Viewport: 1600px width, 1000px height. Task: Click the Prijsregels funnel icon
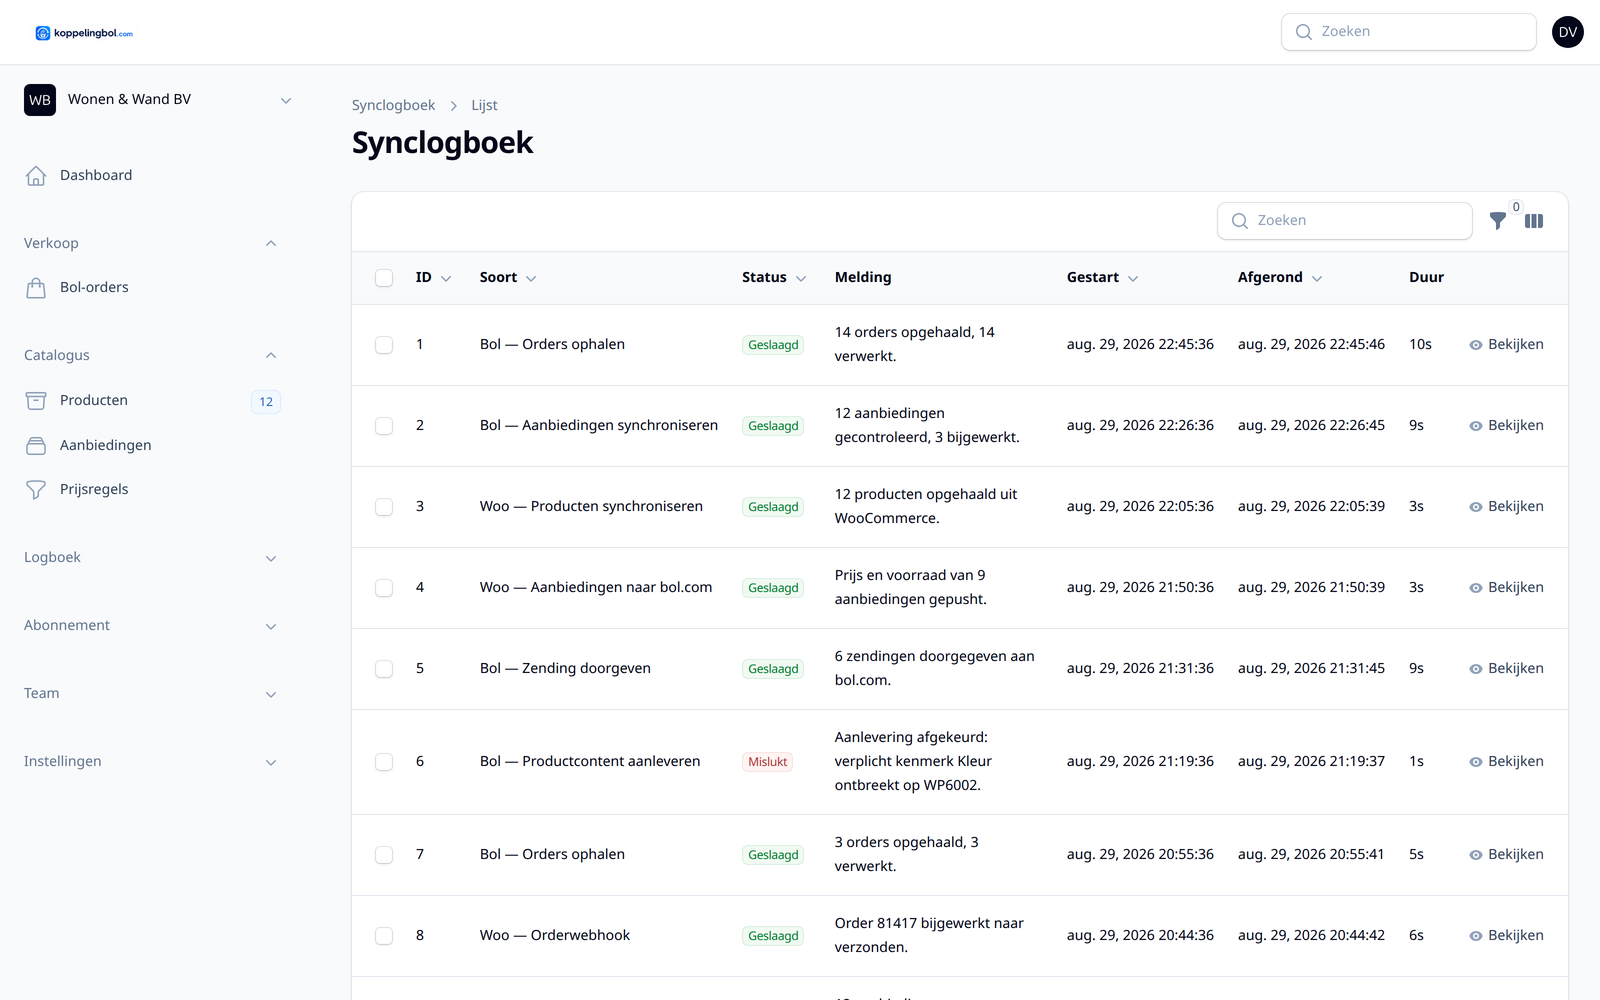[x=36, y=490]
